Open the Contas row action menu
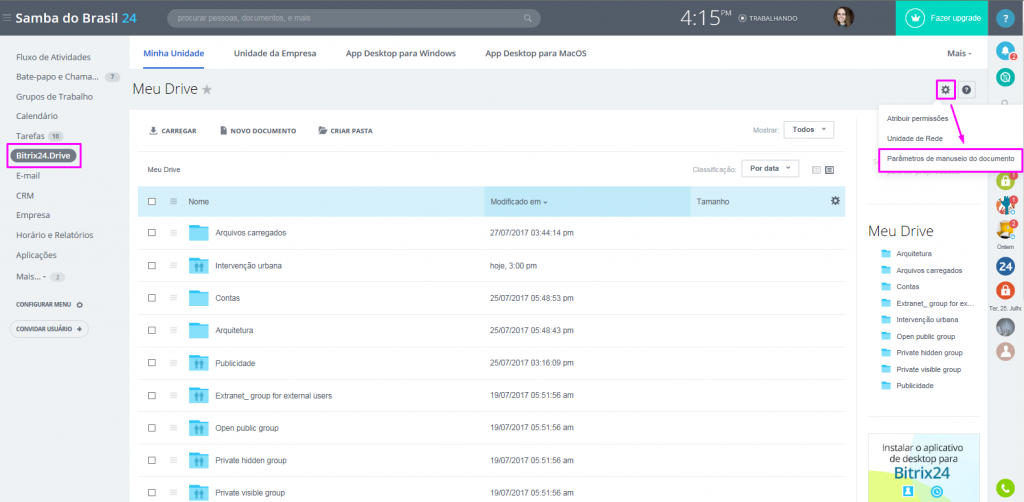This screenshot has height=502, width=1024. [173, 298]
